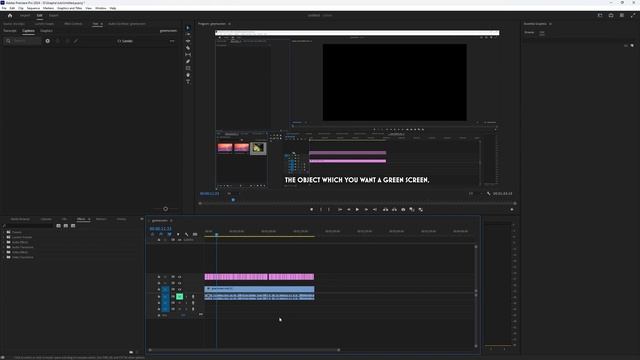Toggle V1 track output eye
Viewport: 640px width, 360px height.
[x=180, y=289]
